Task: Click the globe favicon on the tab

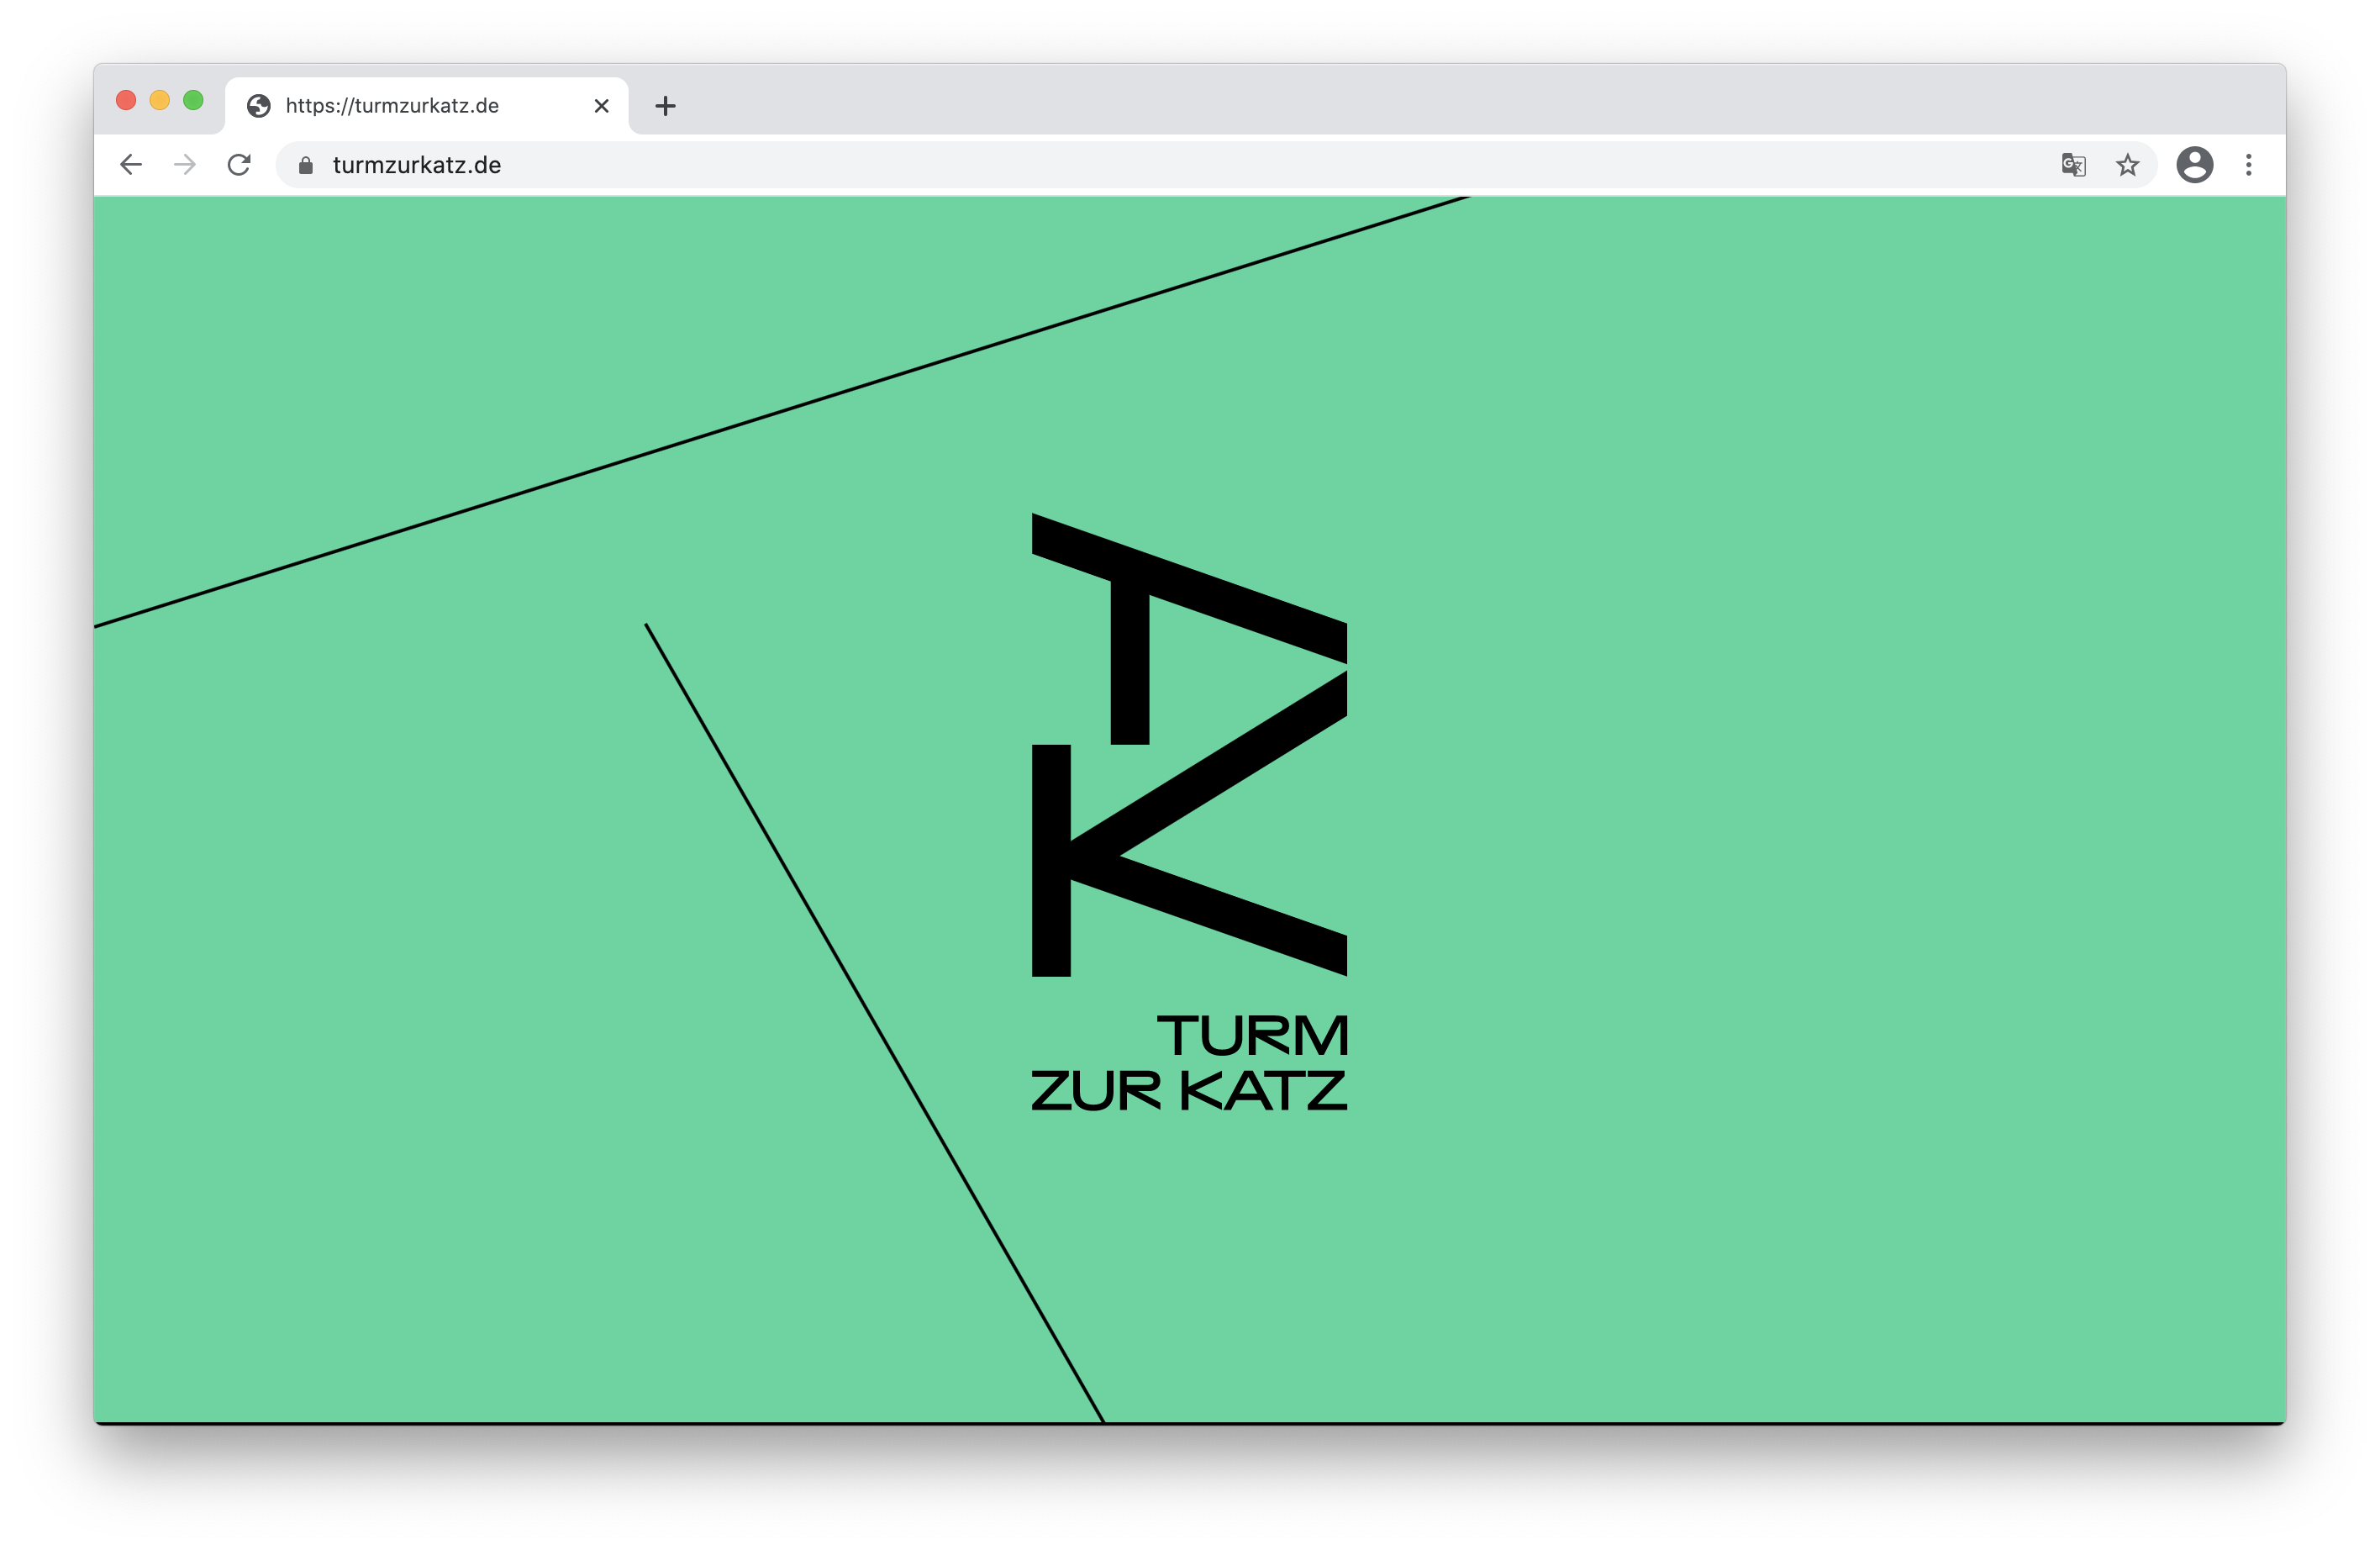Action: 259,106
